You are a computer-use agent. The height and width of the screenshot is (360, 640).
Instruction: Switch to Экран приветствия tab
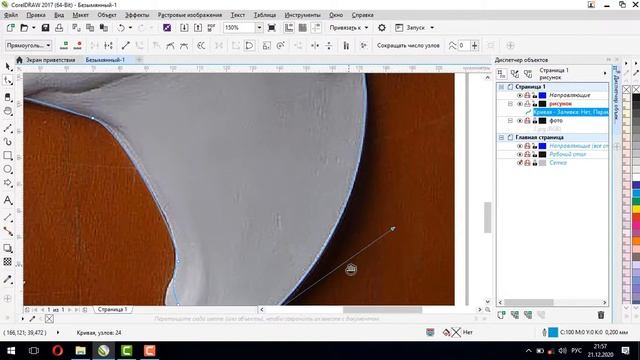(x=51, y=60)
